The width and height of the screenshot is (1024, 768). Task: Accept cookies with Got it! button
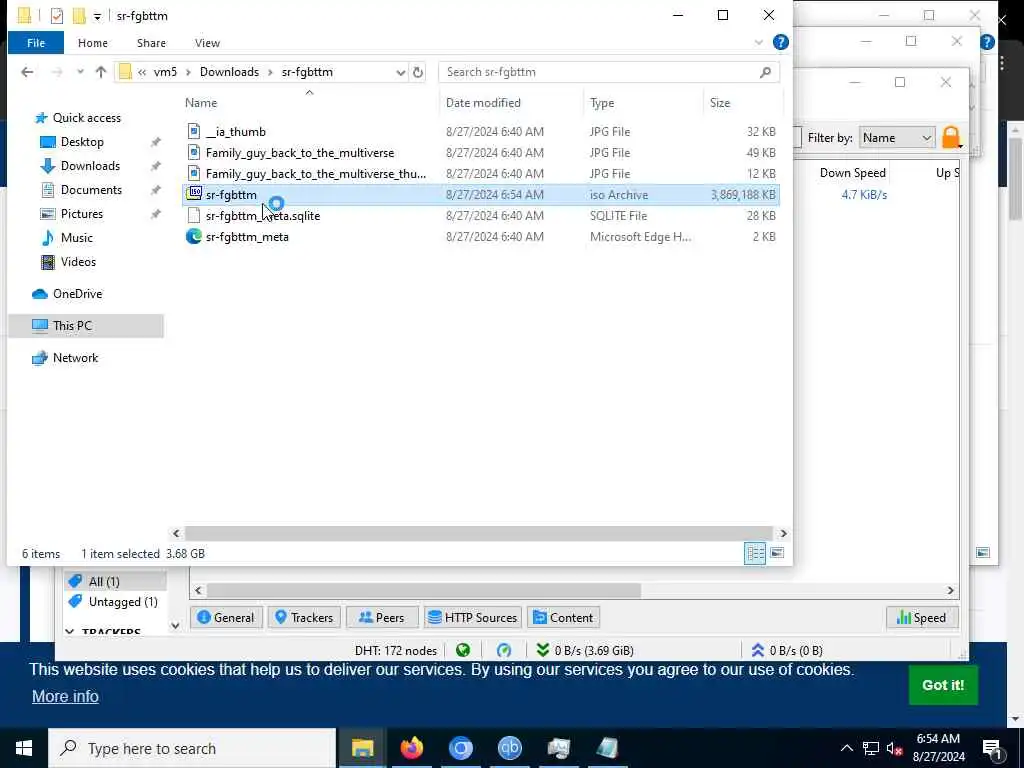pyautogui.click(x=942, y=684)
